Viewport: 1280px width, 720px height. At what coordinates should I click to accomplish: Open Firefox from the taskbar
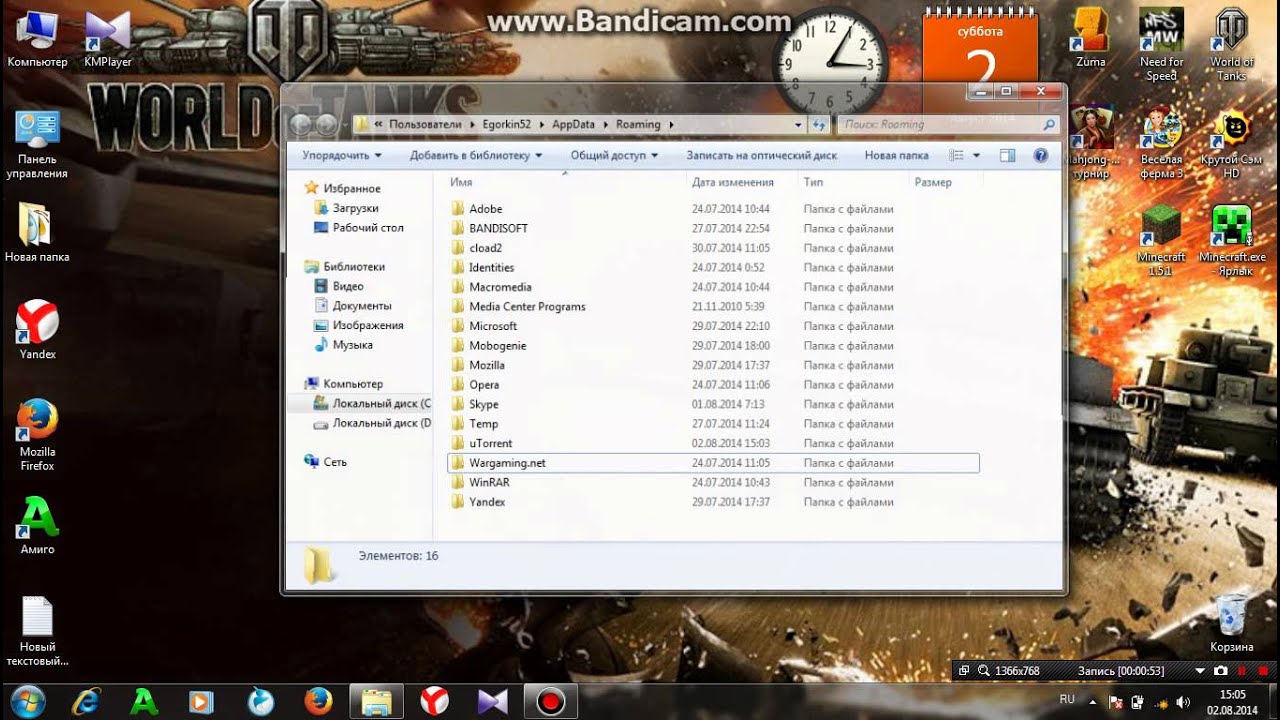[318, 701]
